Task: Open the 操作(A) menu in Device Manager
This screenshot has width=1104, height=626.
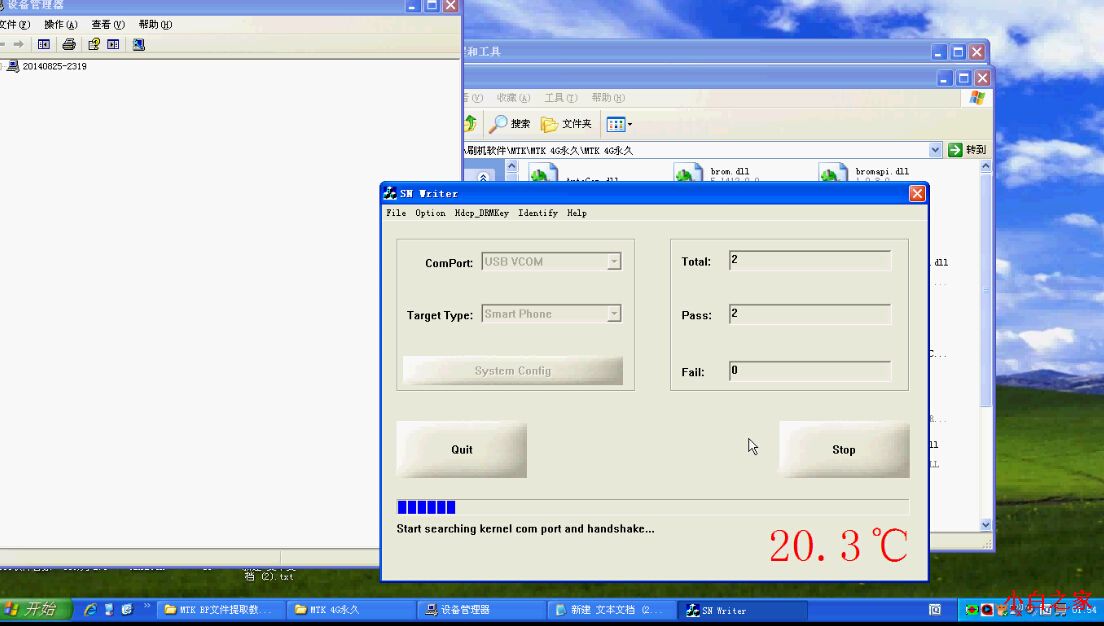Action: (61, 24)
